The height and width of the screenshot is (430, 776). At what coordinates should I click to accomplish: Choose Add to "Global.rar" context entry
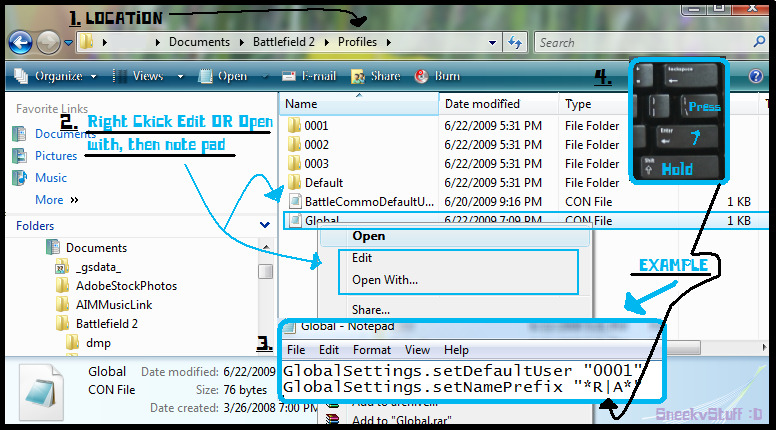click(x=401, y=420)
